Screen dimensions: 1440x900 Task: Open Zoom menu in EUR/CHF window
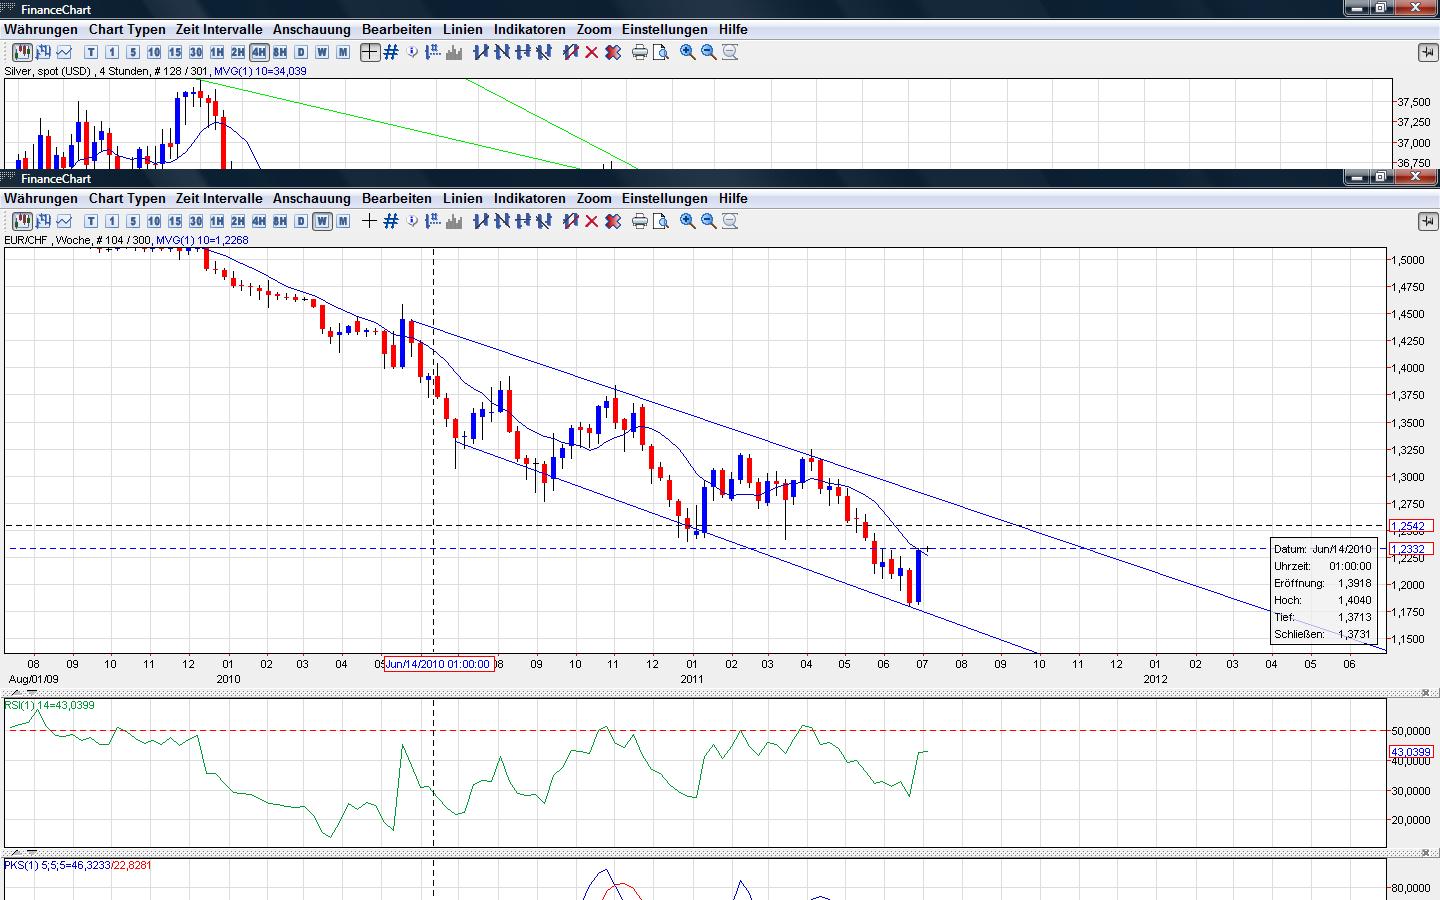594,198
